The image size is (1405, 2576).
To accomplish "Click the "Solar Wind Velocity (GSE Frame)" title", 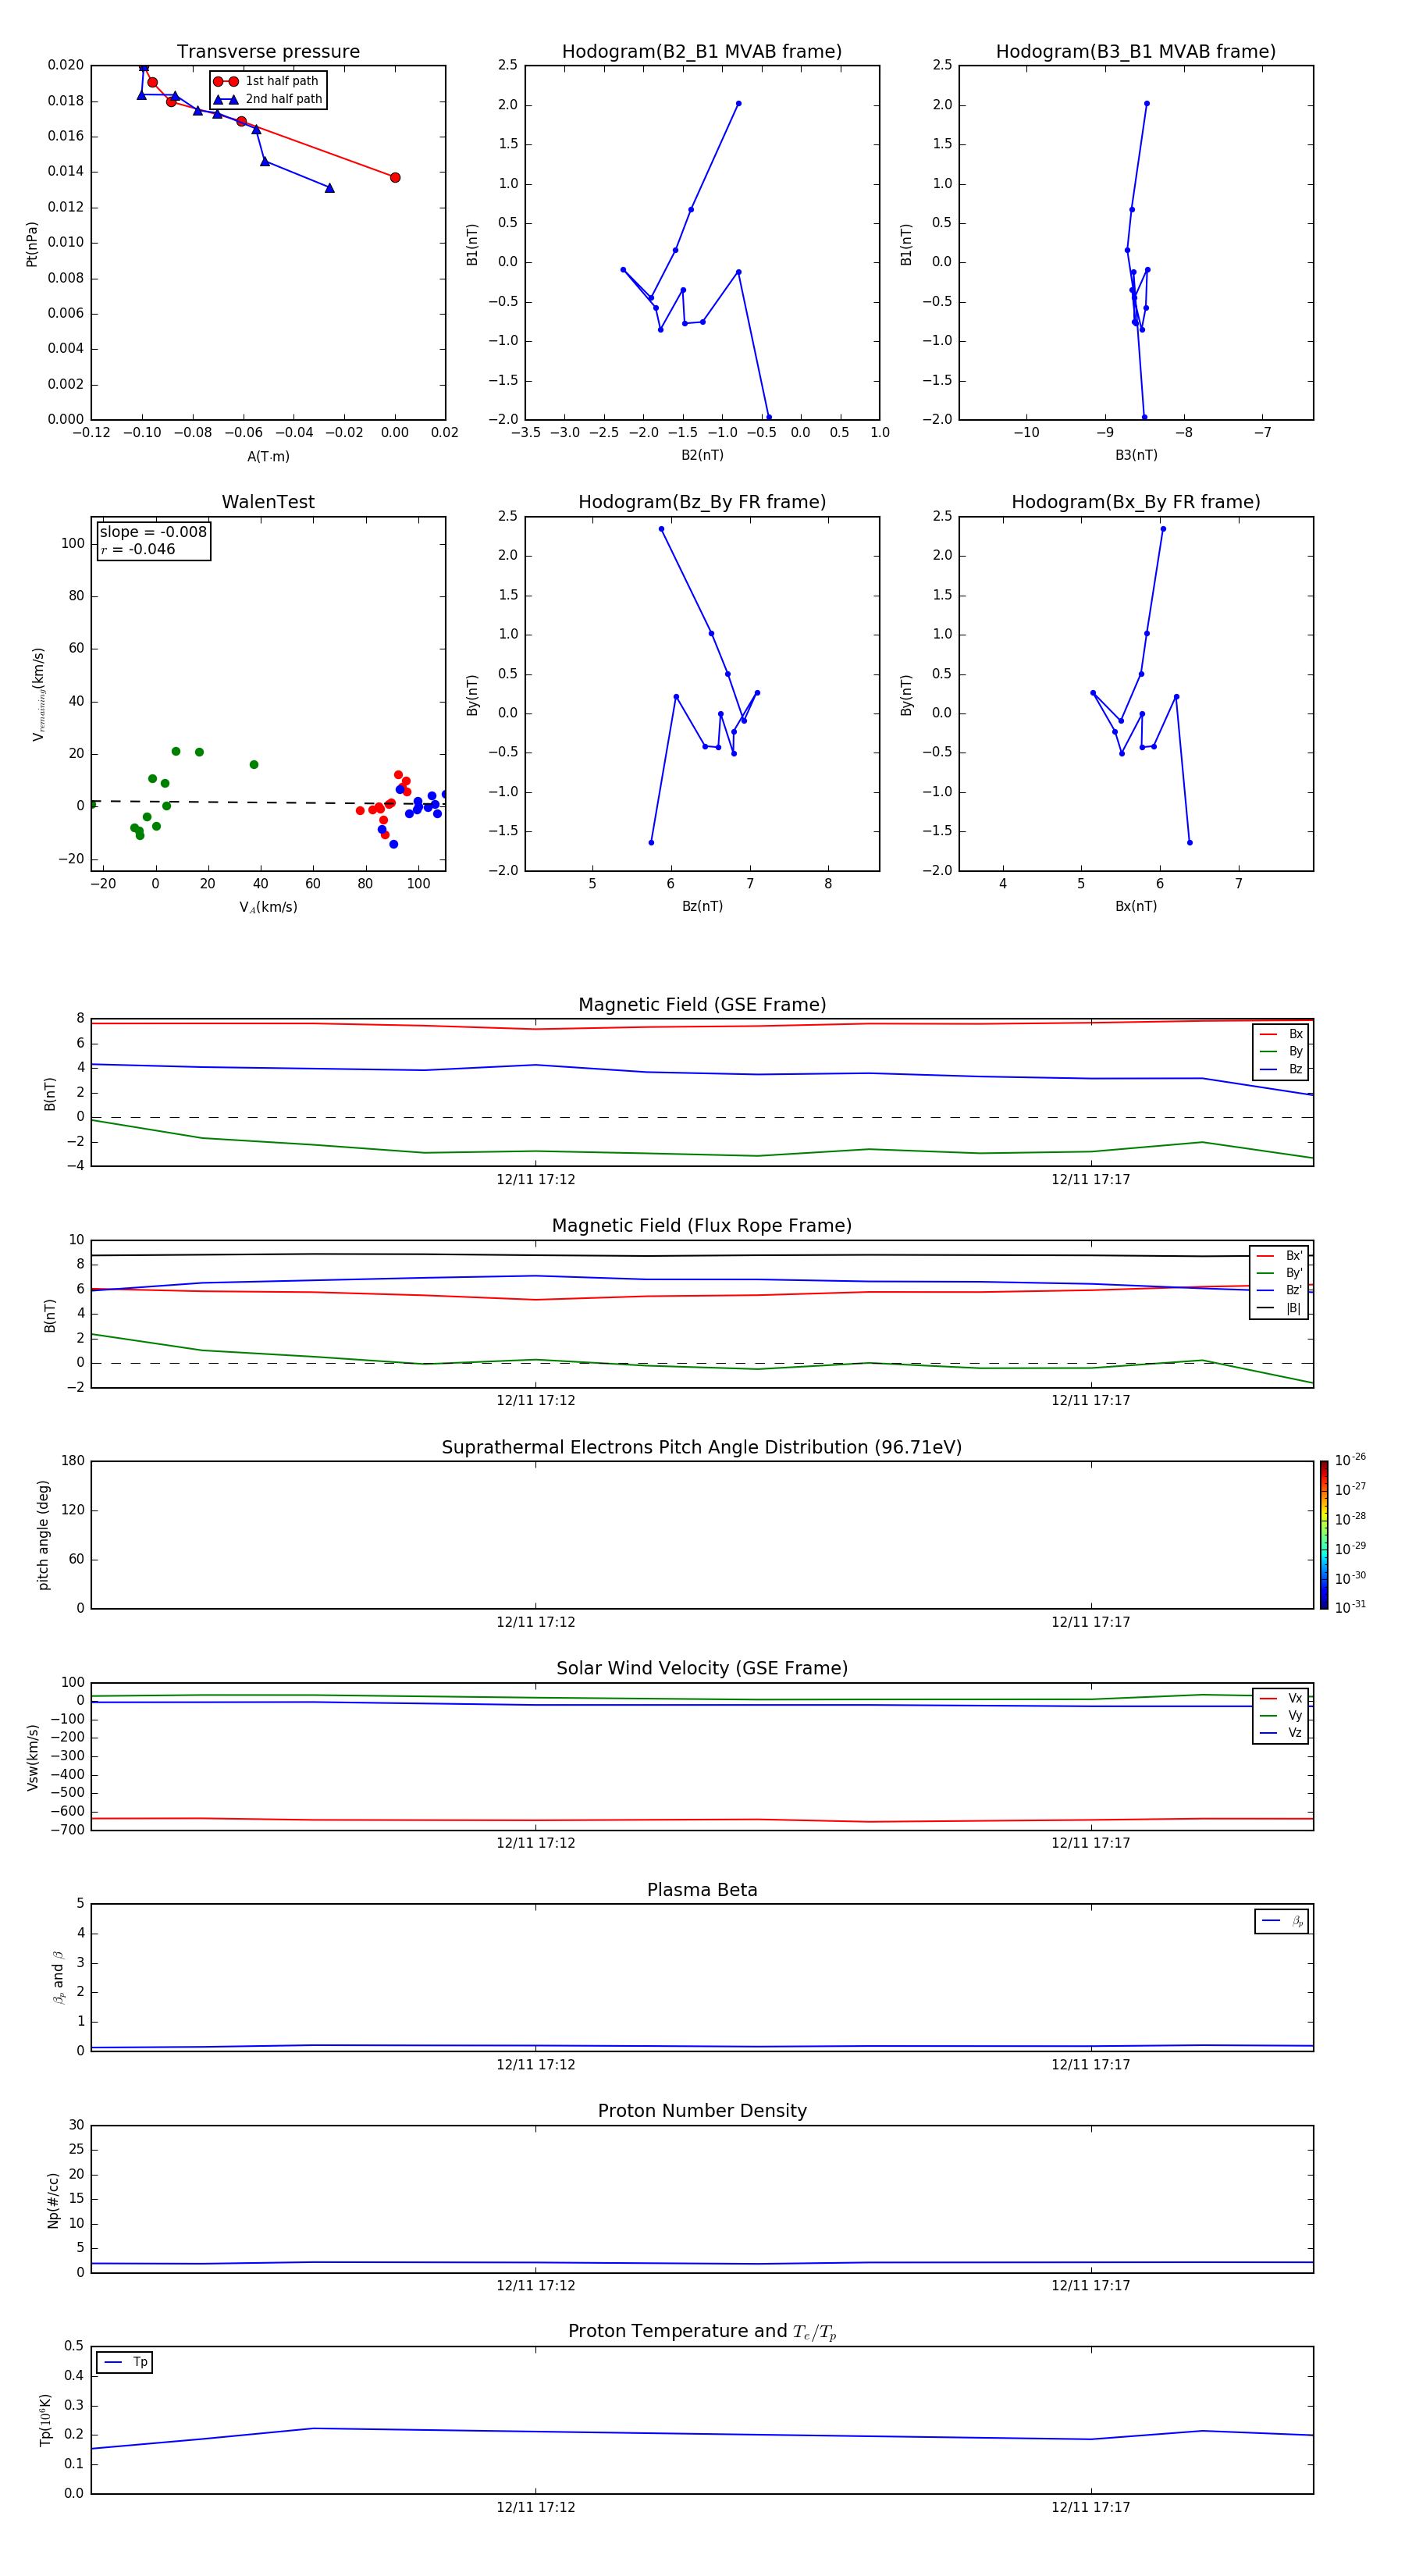I will [702, 1668].
